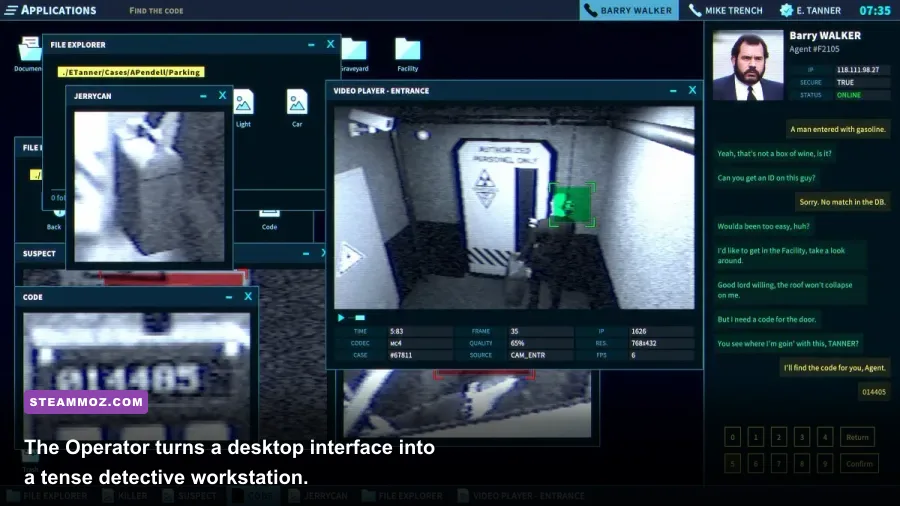
Task: Switch to the Mike Trench call tab
Action: pyautogui.click(x=726, y=10)
